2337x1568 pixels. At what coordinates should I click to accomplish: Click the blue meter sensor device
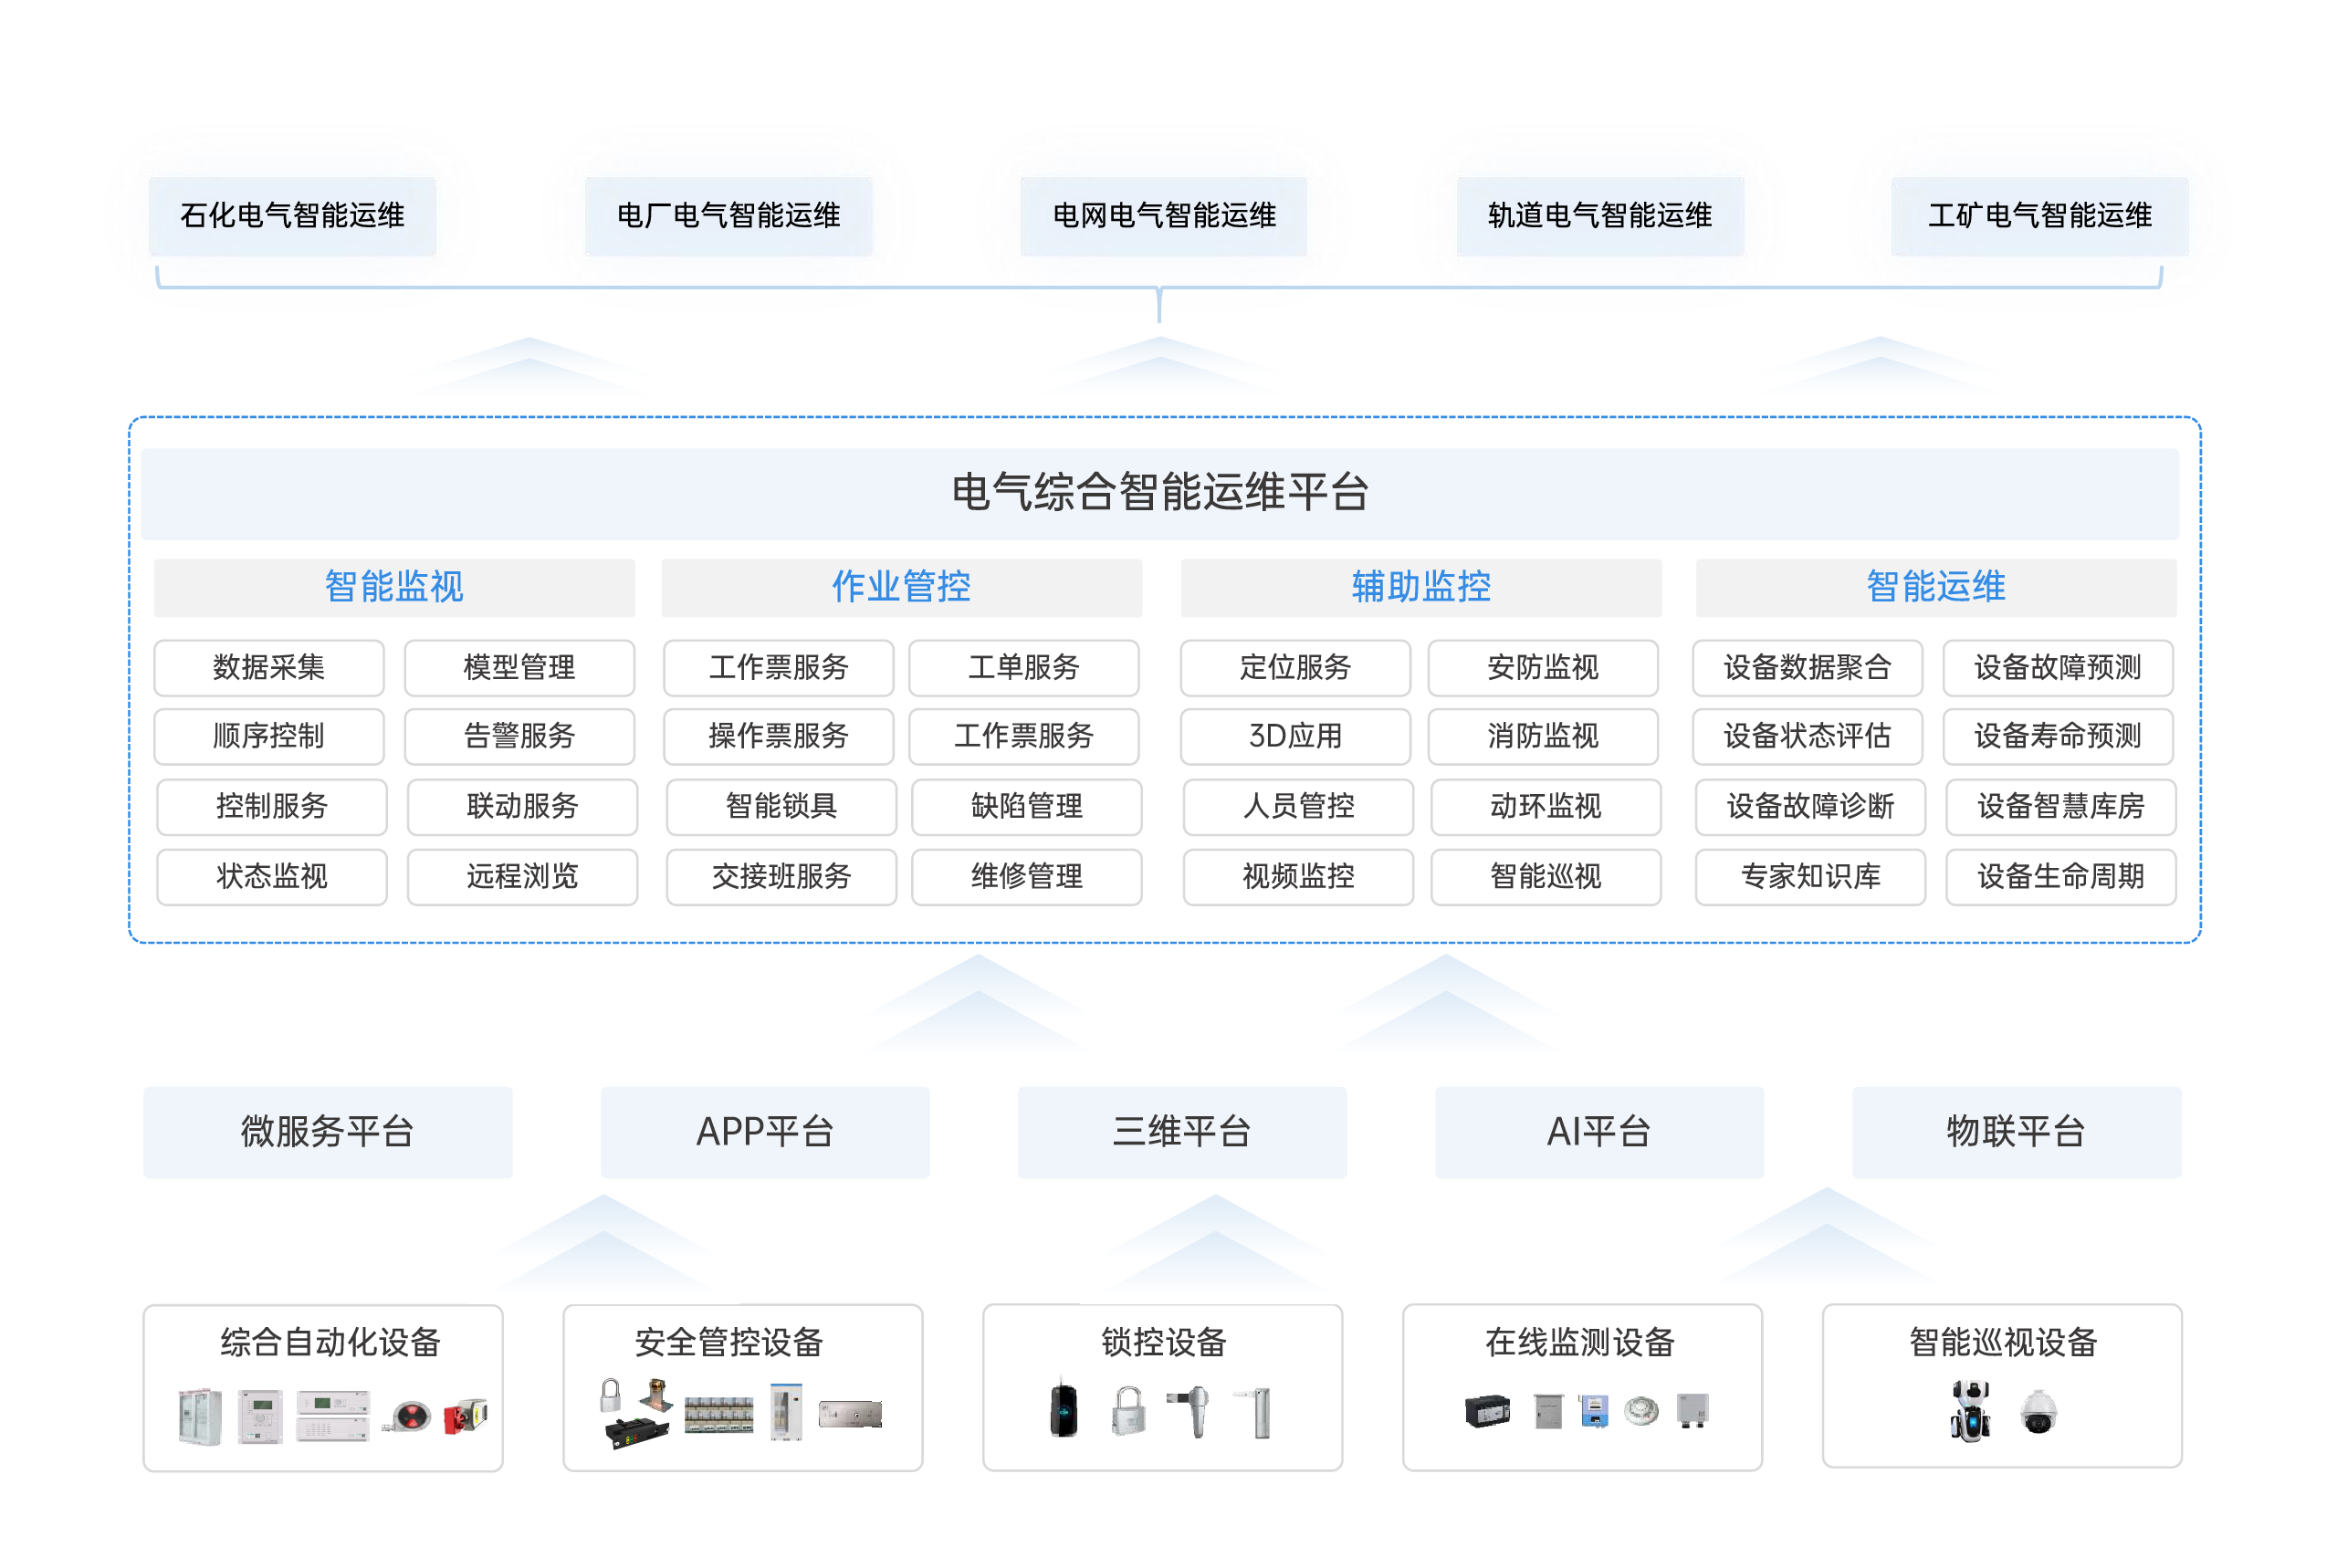pyautogui.click(x=1594, y=1410)
